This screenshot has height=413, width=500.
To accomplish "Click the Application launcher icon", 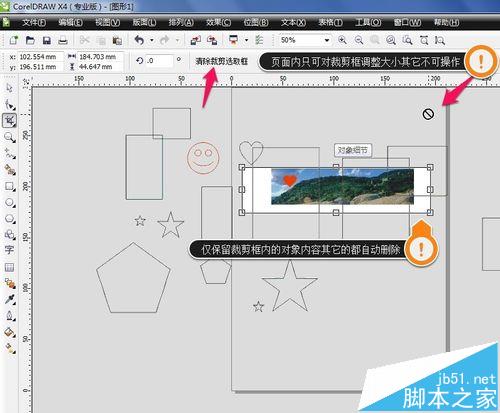I will [x=234, y=40].
